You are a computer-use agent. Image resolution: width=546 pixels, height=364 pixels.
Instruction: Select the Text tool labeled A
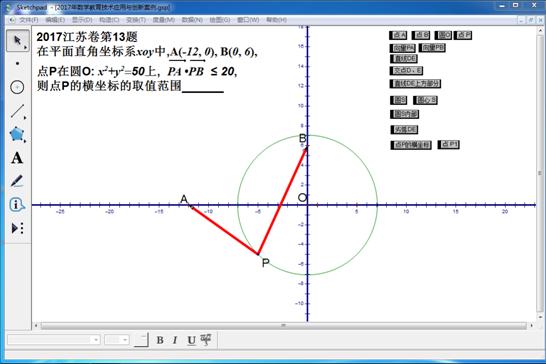(17, 158)
